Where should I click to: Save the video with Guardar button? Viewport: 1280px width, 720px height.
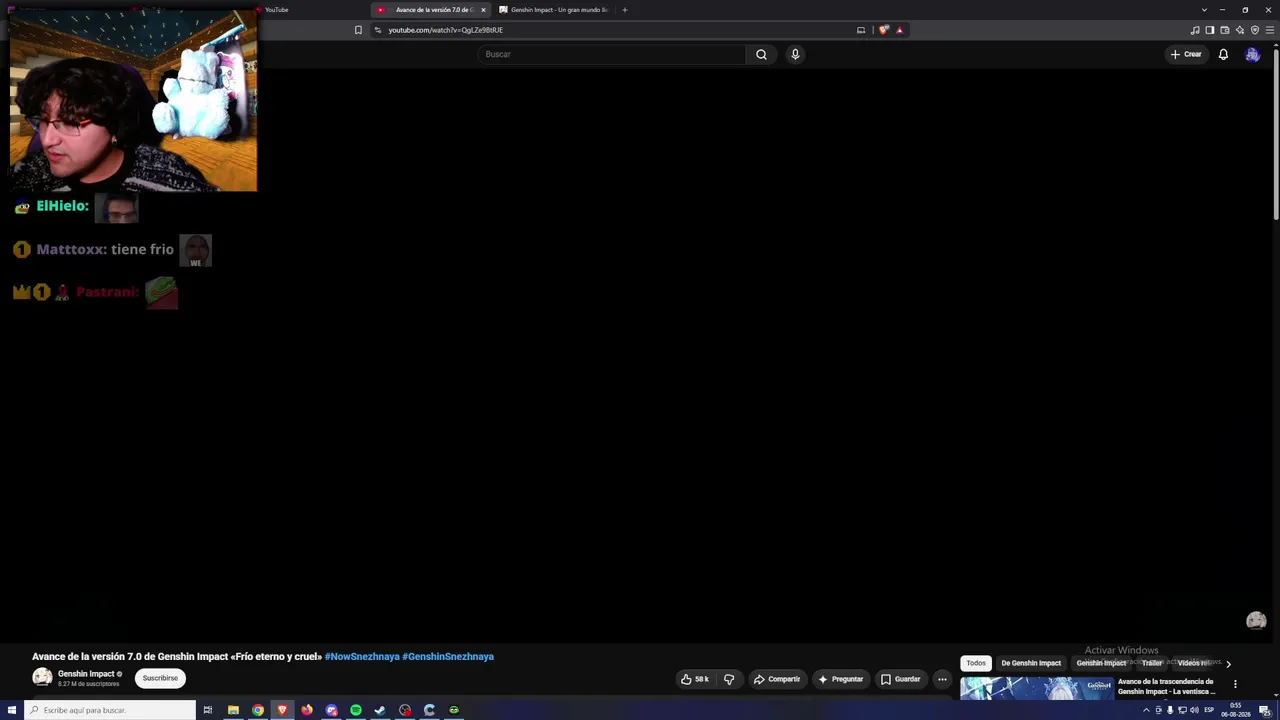[900, 679]
